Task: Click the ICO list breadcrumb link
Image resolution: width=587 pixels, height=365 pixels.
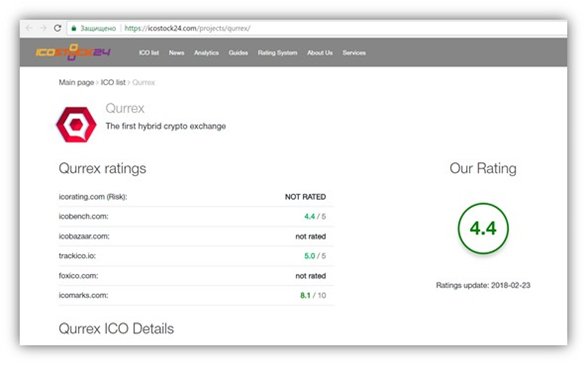Action: tap(113, 82)
